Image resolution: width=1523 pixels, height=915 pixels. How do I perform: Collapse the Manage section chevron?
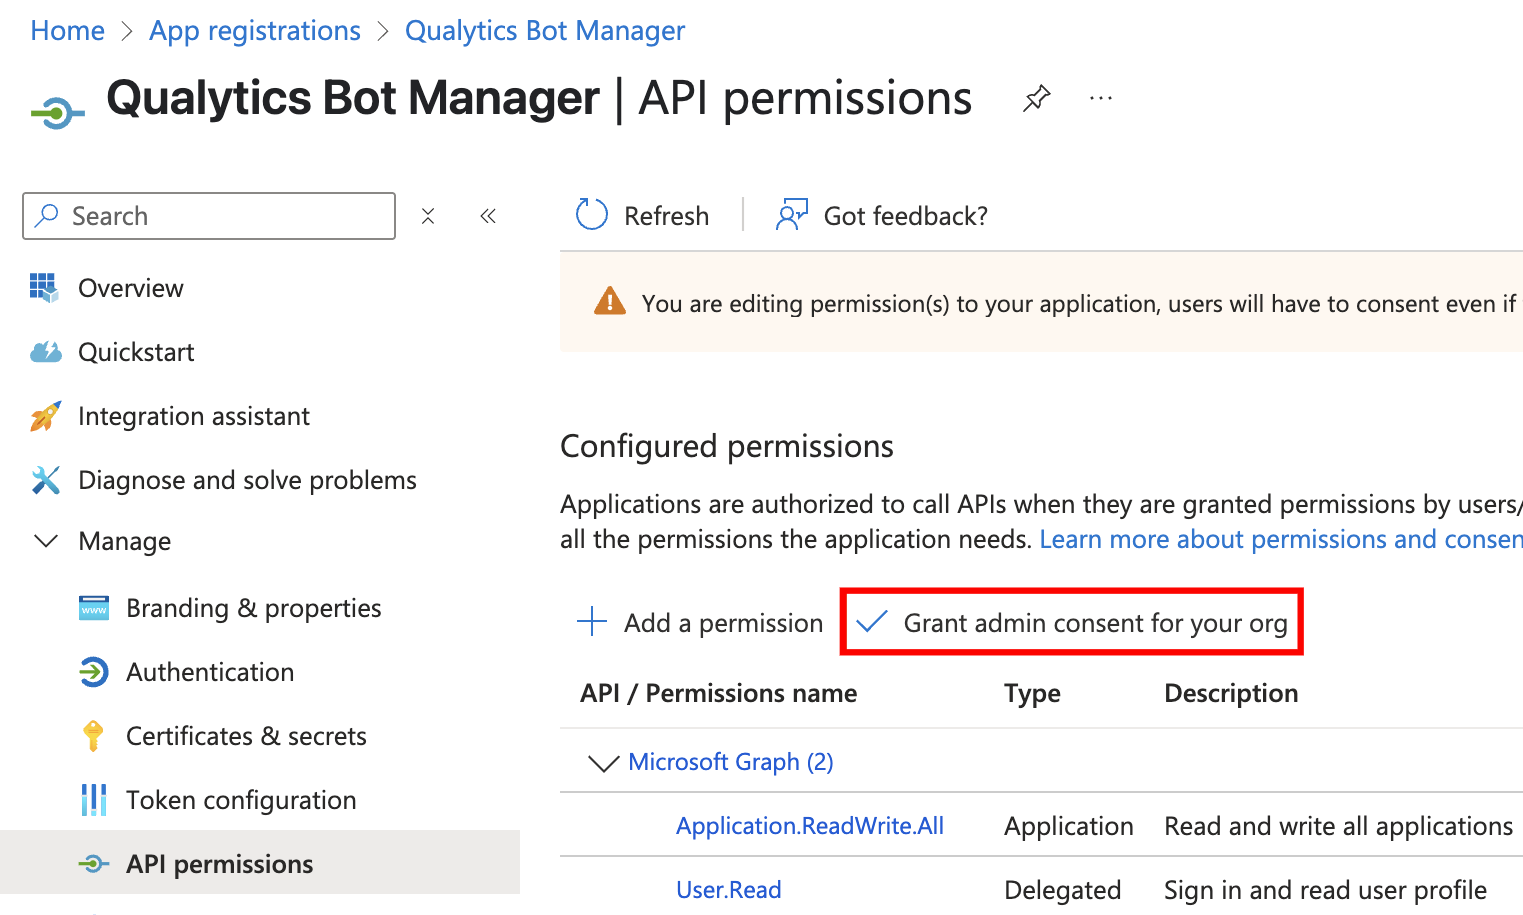coord(46,541)
